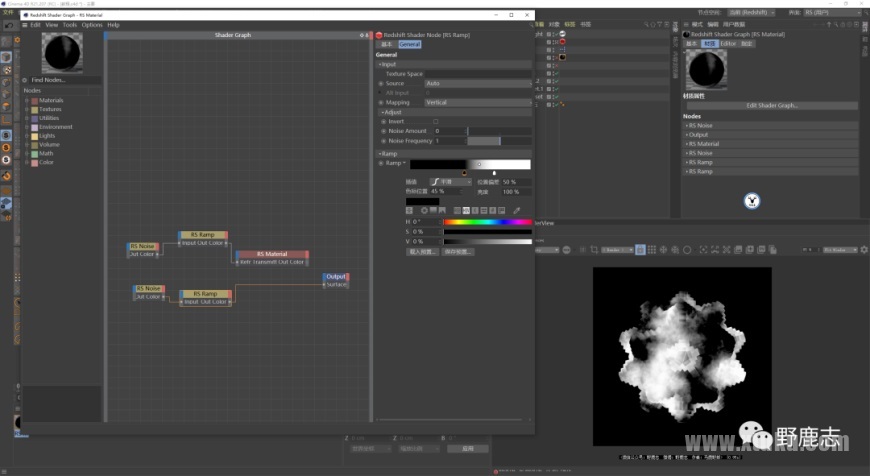Click the hue H gradient slider

pos(488,222)
